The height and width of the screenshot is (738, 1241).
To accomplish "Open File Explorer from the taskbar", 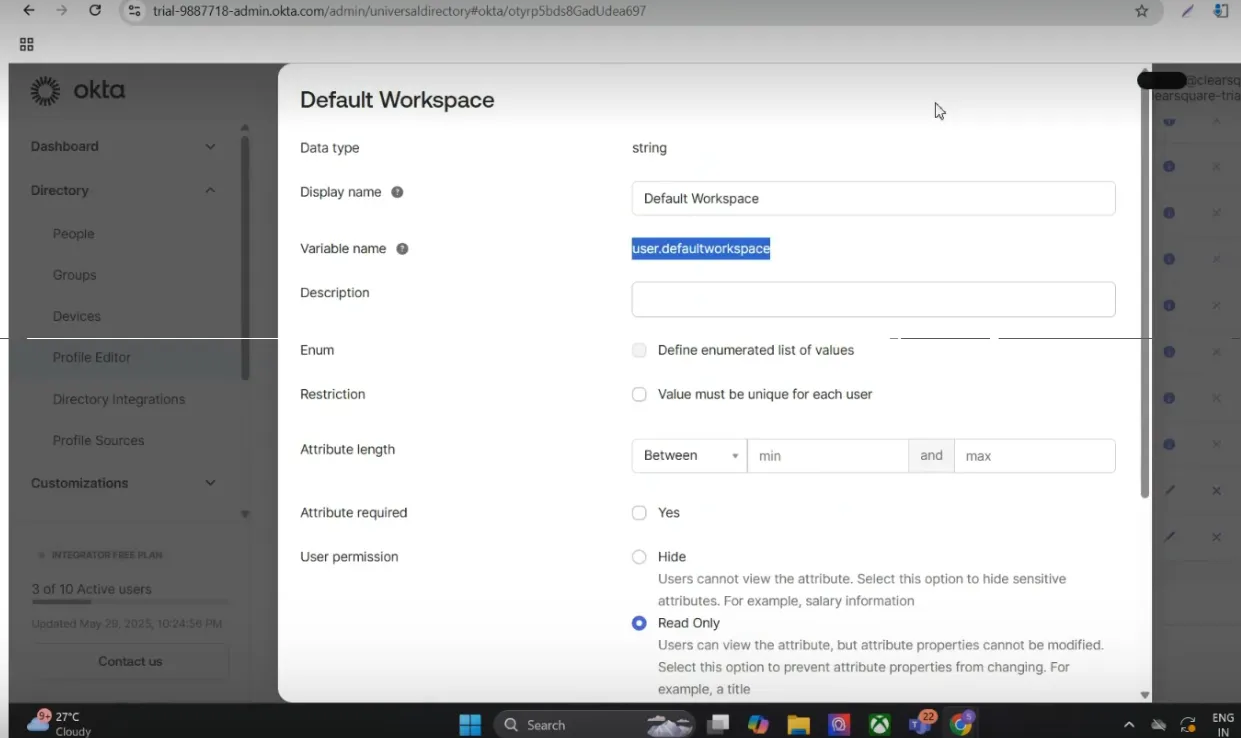I will pos(797,724).
